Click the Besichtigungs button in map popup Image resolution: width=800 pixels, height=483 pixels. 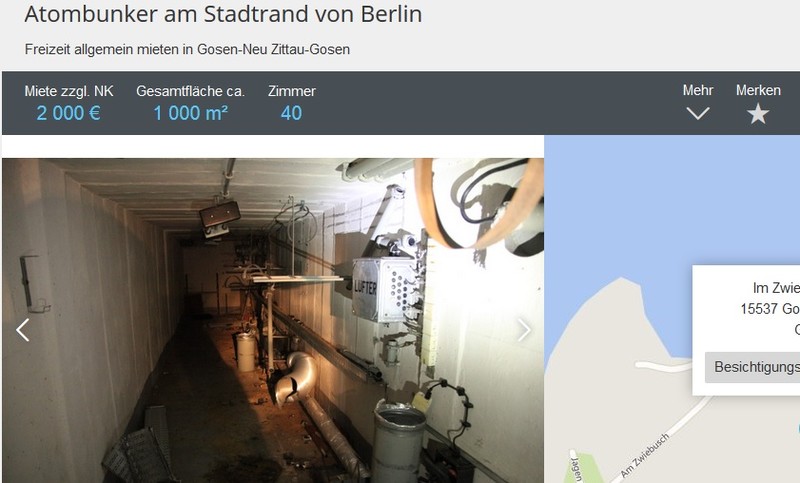(753, 367)
